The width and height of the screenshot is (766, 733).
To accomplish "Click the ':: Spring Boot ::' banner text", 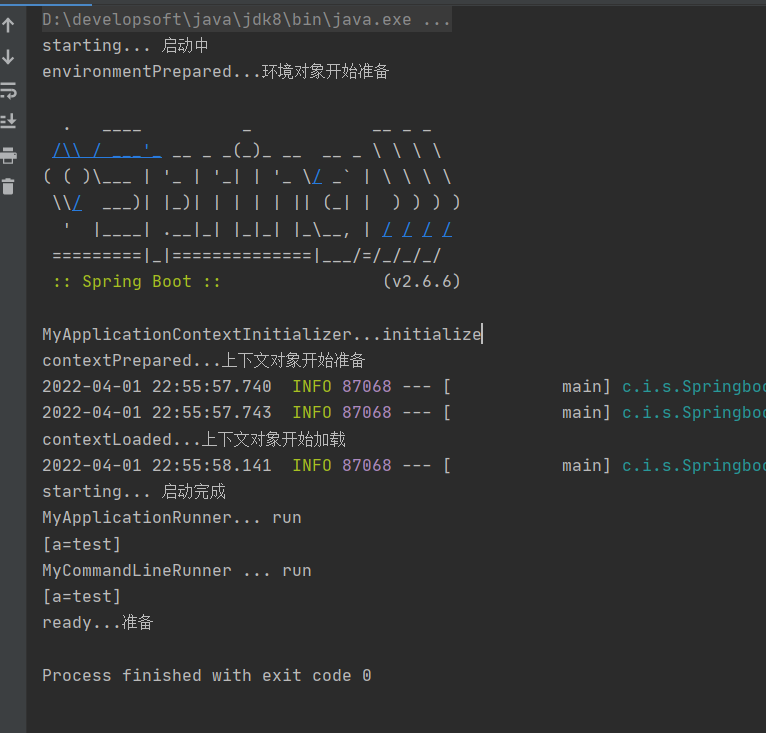I will [x=137, y=281].
